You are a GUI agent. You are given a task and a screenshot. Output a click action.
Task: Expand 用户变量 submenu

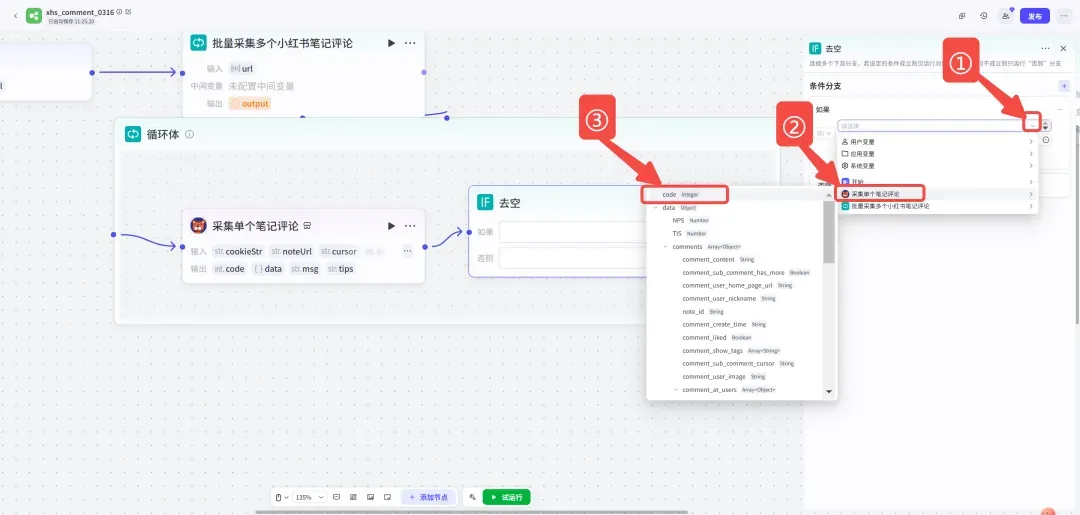tap(937, 142)
